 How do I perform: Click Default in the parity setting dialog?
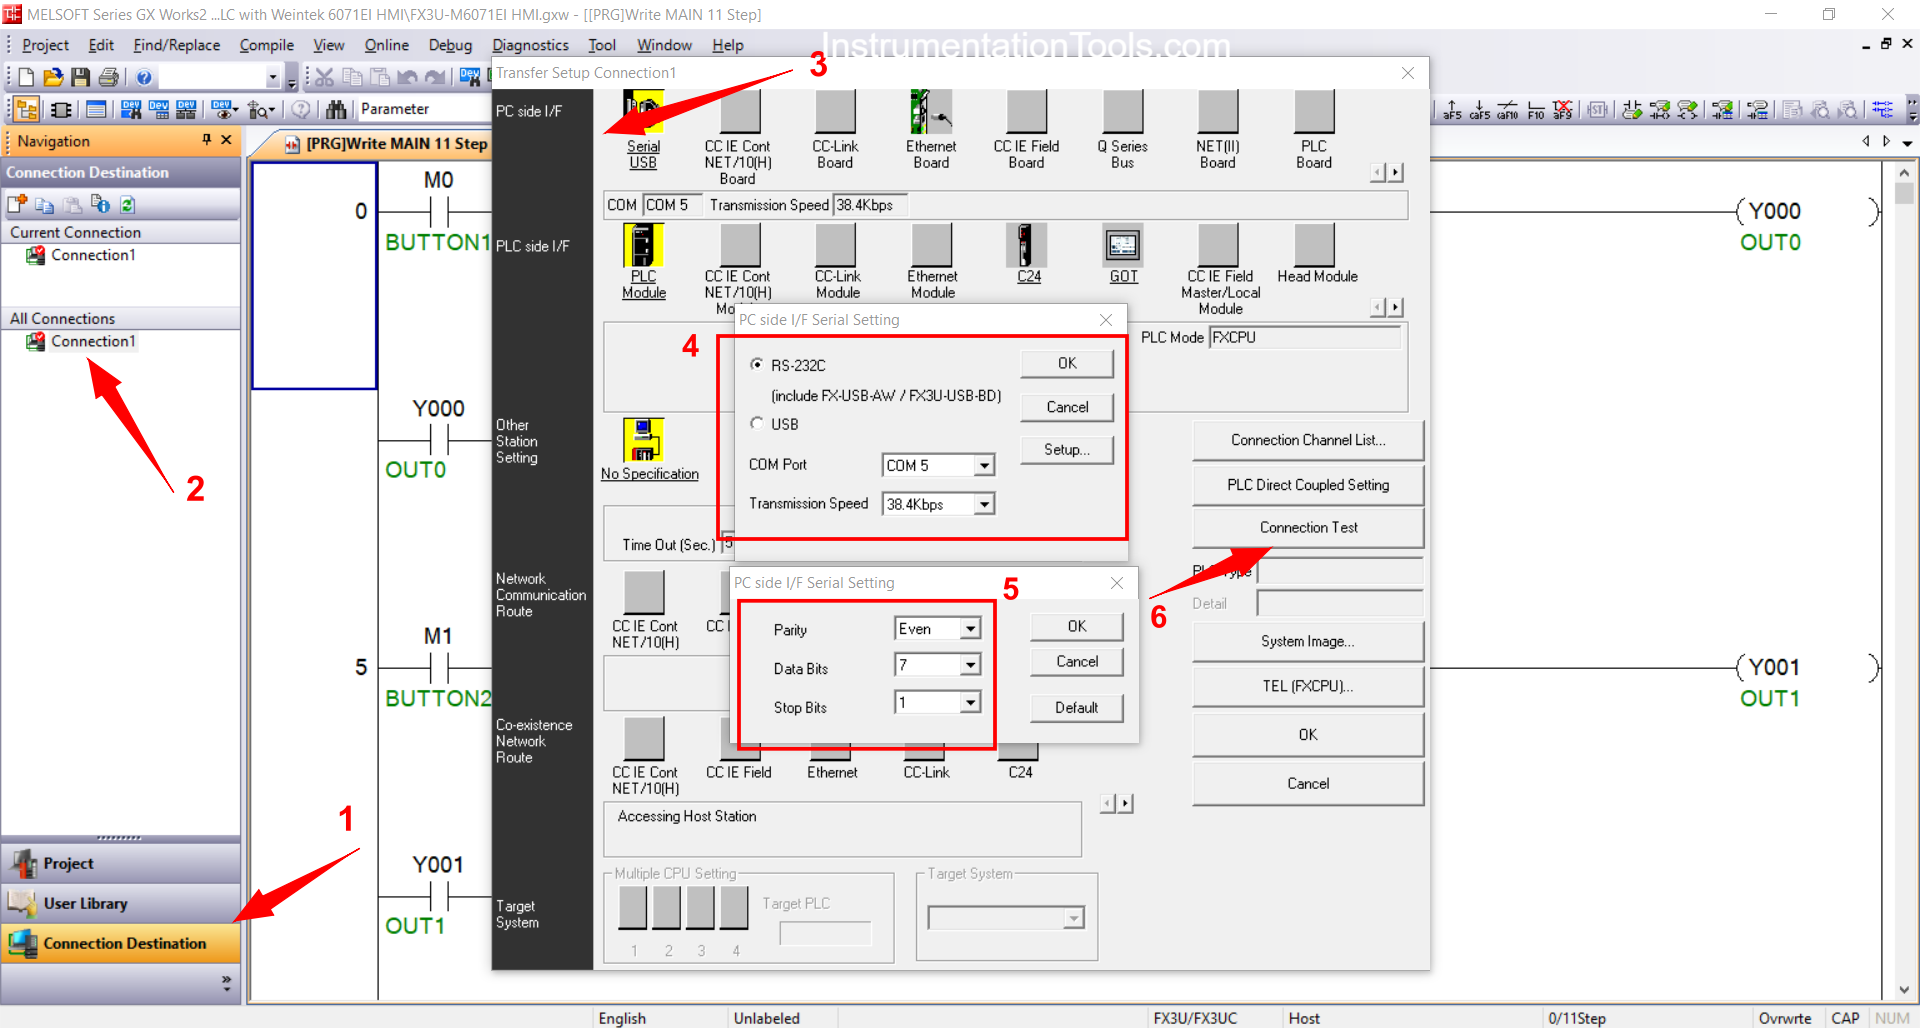point(1076,707)
